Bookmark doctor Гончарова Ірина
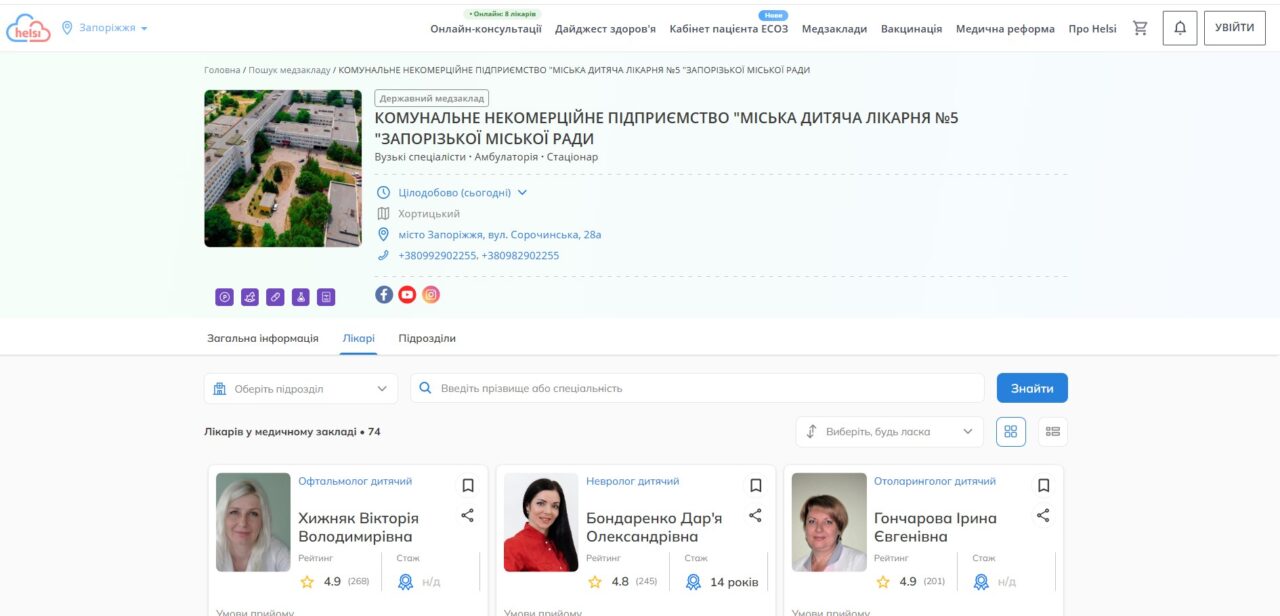This screenshot has height=616, width=1280. point(1043,485)
